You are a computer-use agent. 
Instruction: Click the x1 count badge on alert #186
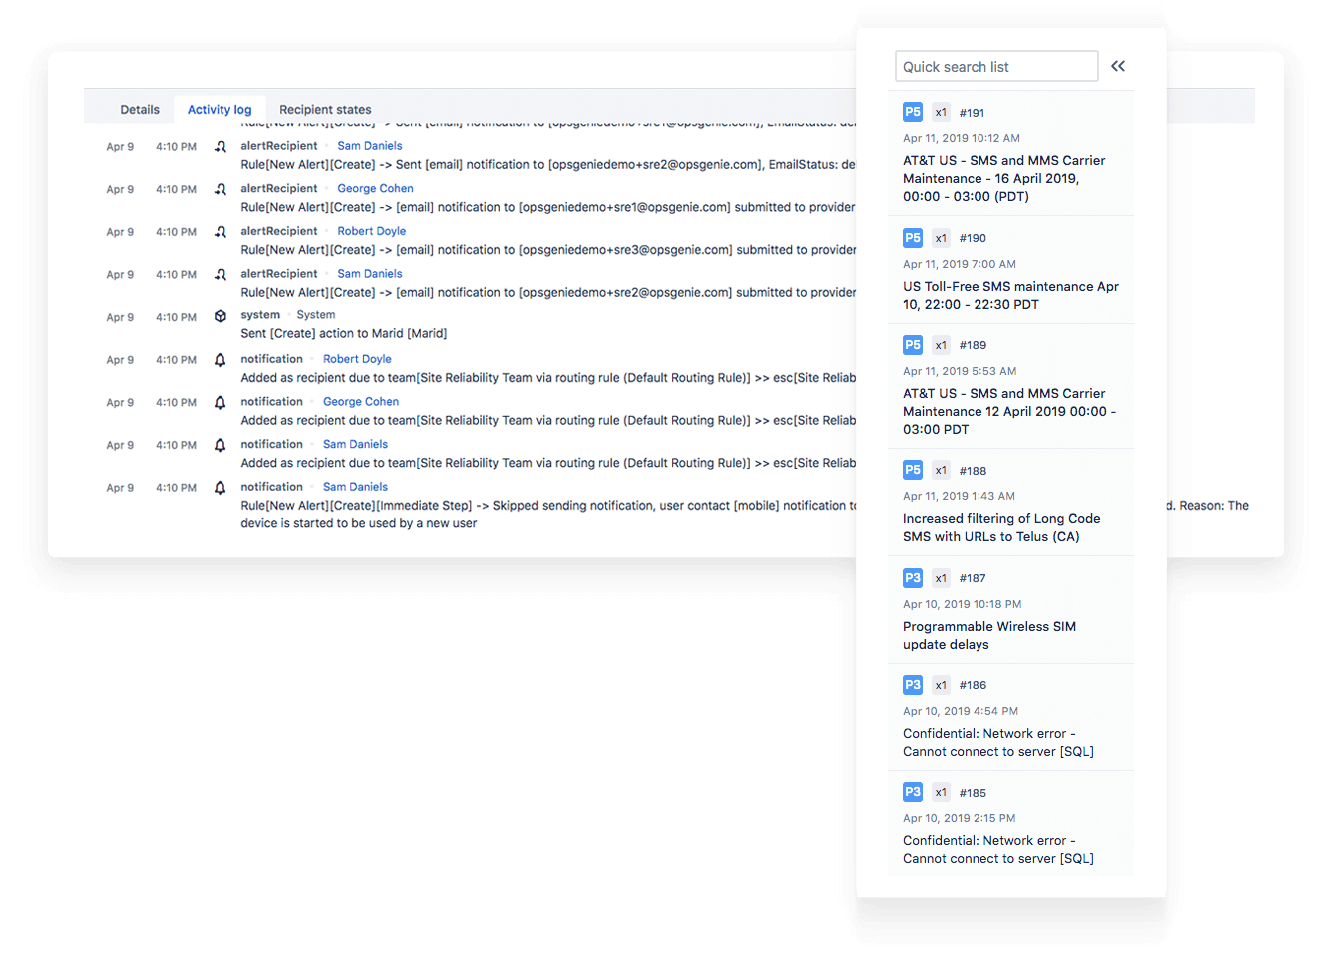point(941,685)
